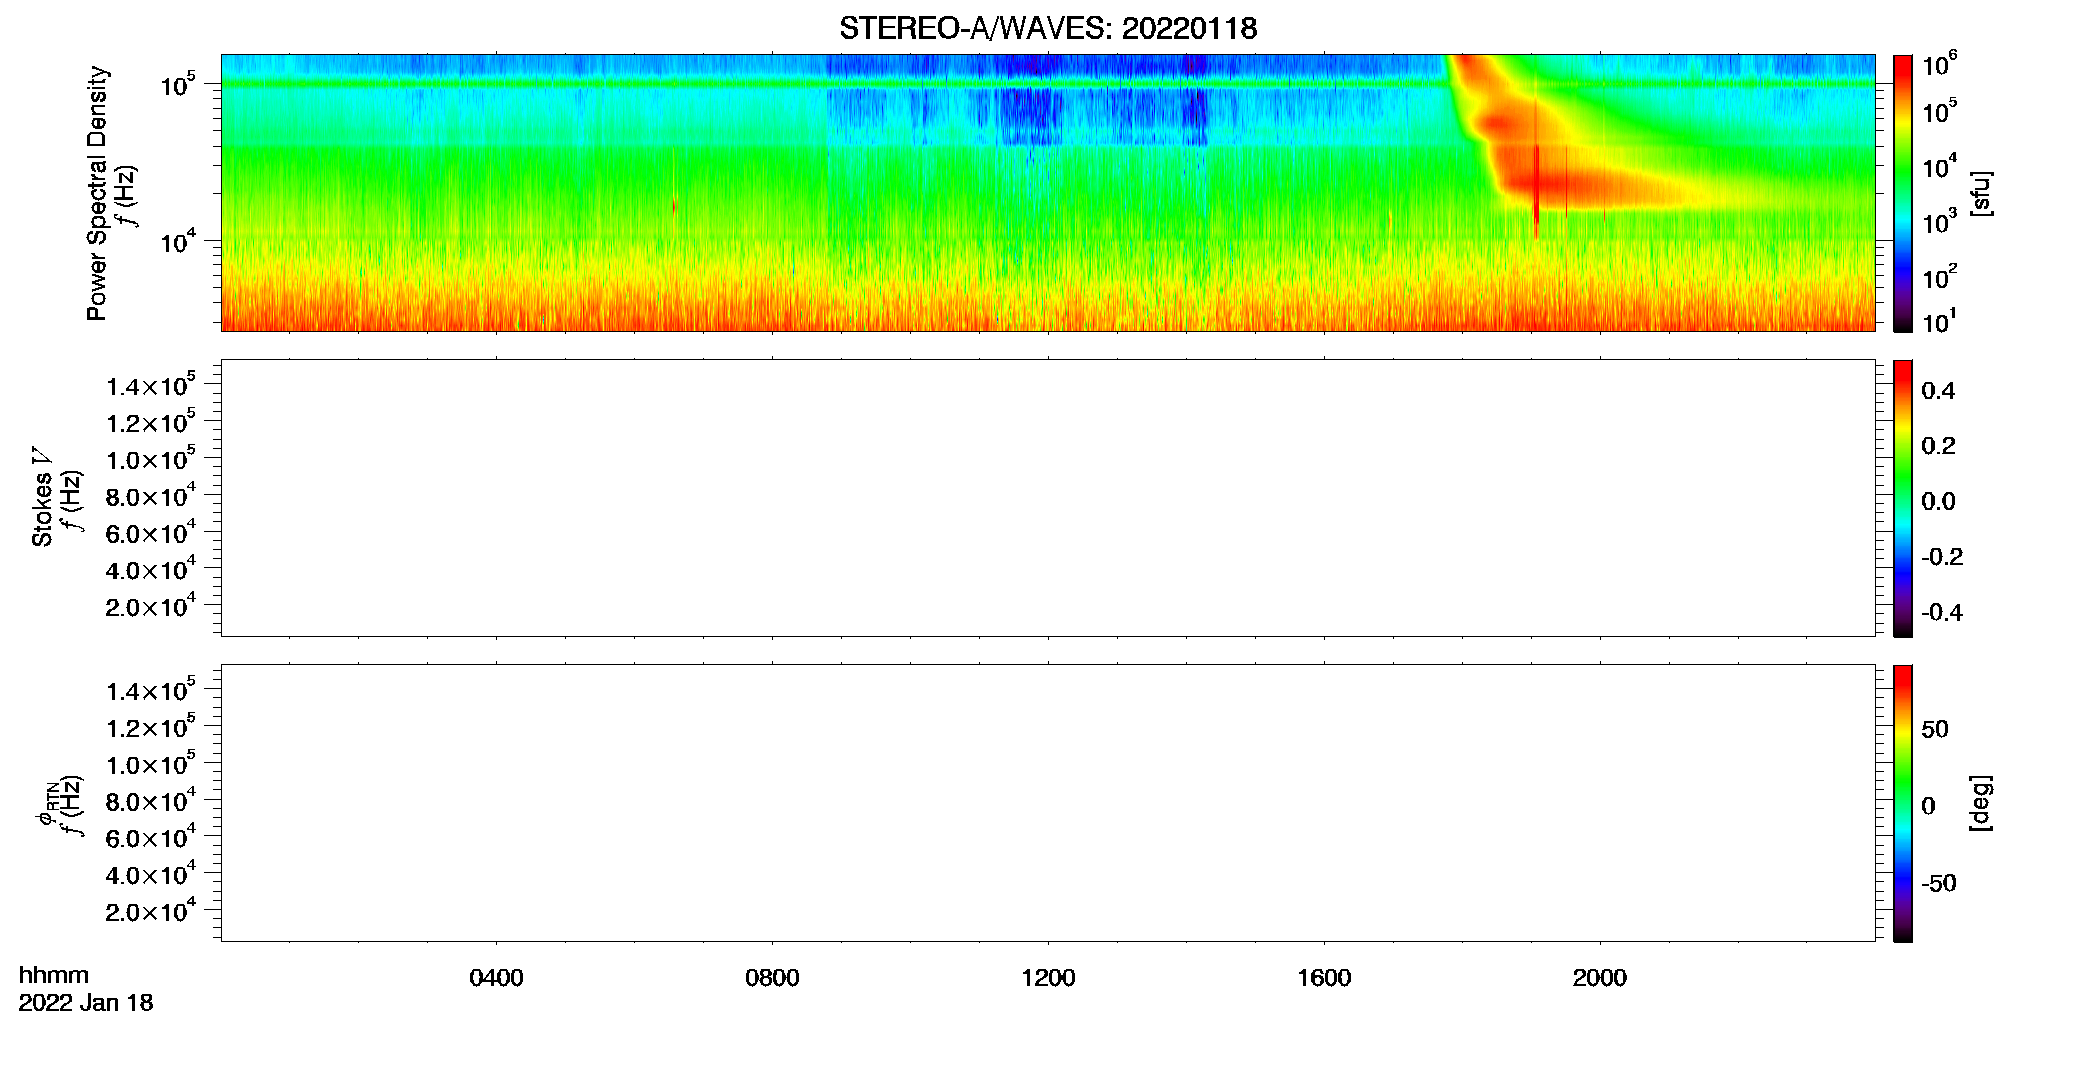Click the empty Stokes V plot panel

[1048, 498]
